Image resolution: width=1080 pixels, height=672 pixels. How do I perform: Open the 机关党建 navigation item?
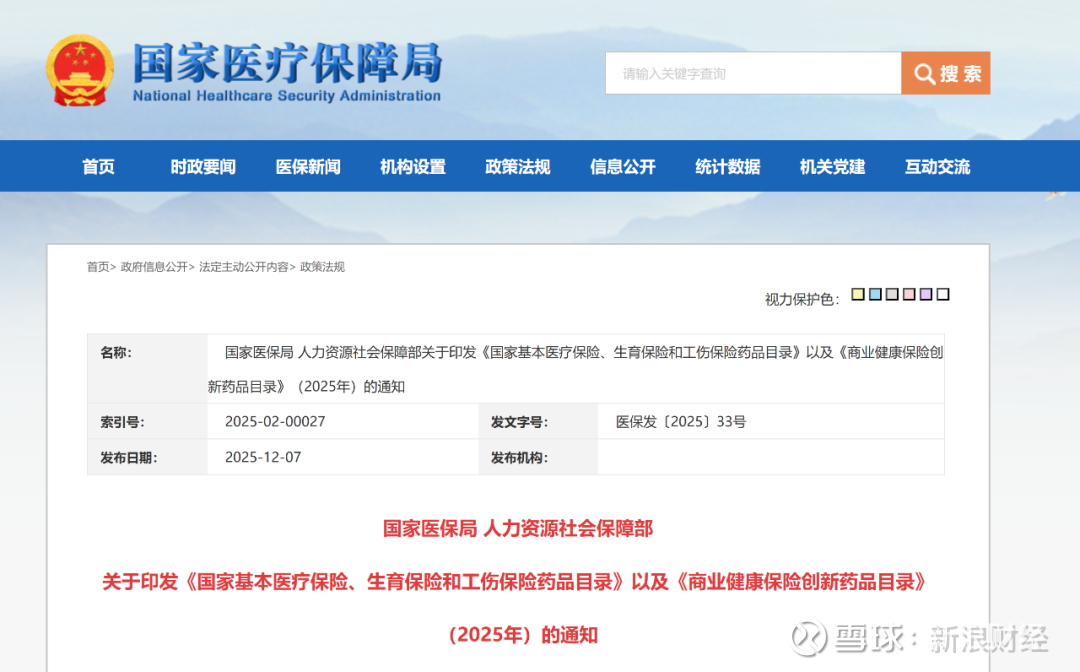[x=832, y=167]
